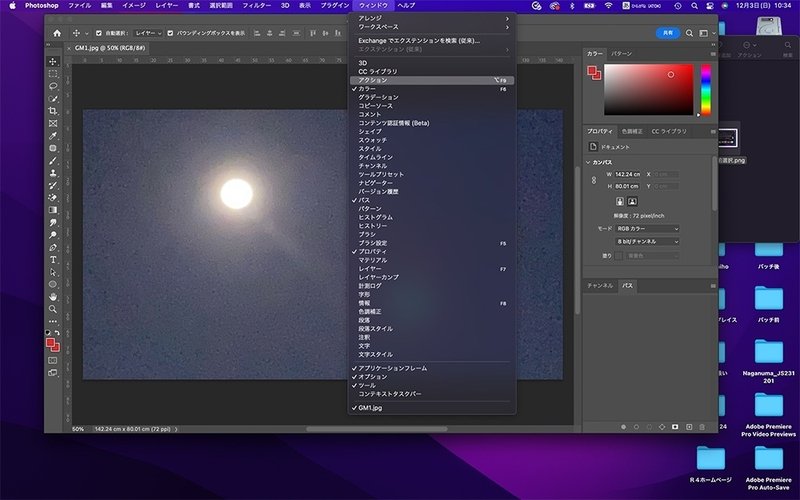The image size is (800, 500).
Task: Select the Dodge tool
Action: click(53, 235)
